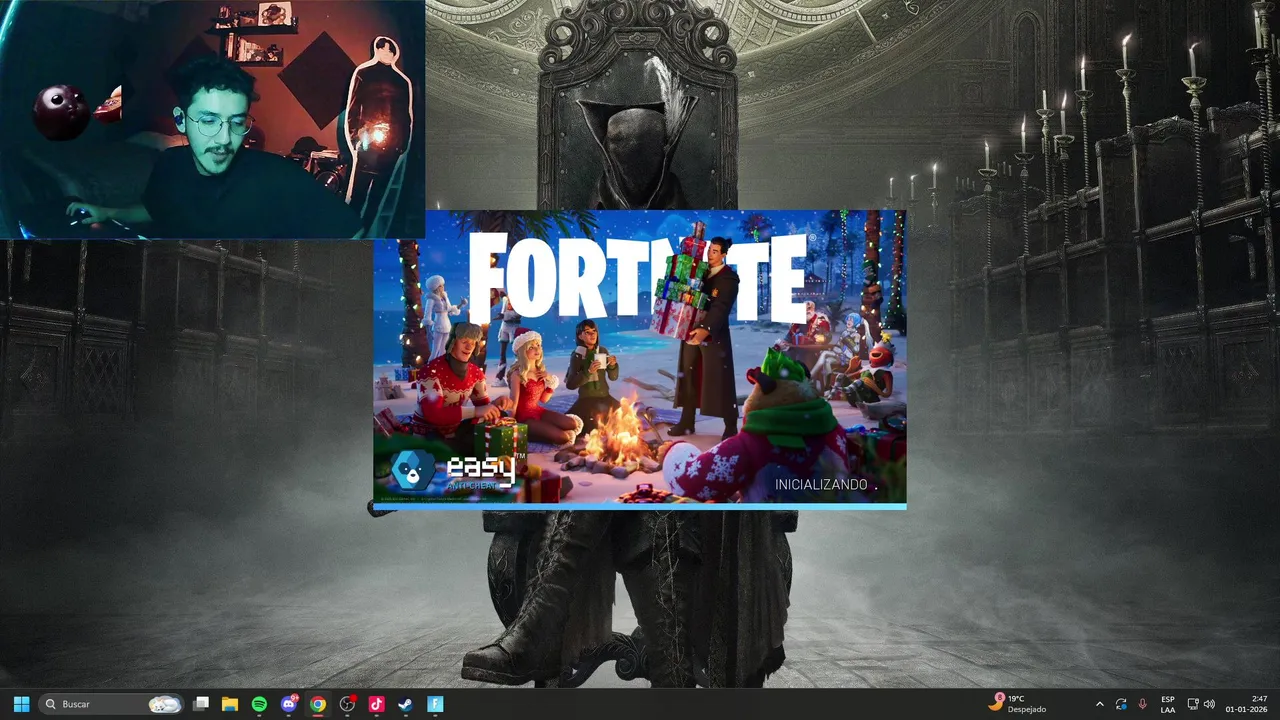The image size is (1280, 720).
Task: Open the Windows Start menu
Action: click(21, 704)
